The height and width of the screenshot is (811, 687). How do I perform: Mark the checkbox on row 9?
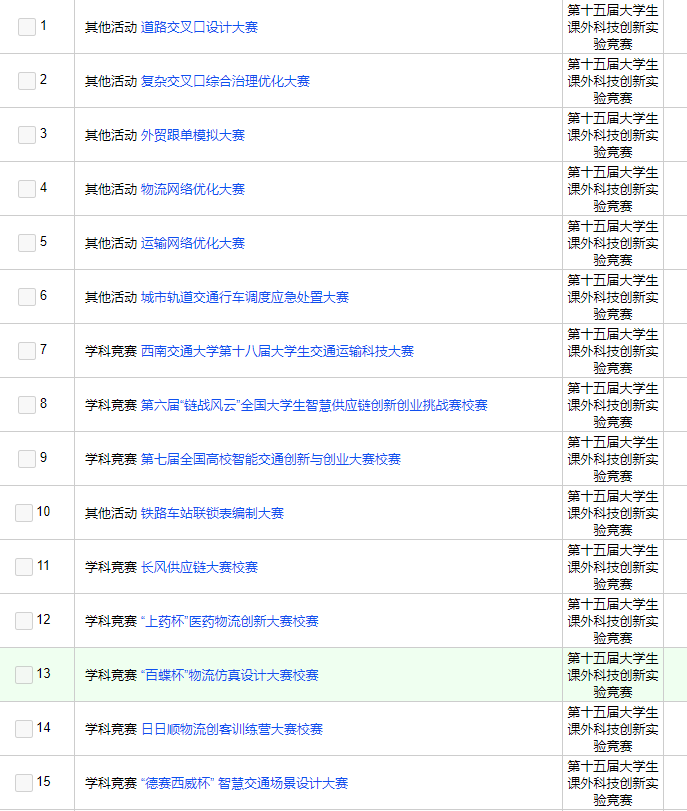point(26,459)
